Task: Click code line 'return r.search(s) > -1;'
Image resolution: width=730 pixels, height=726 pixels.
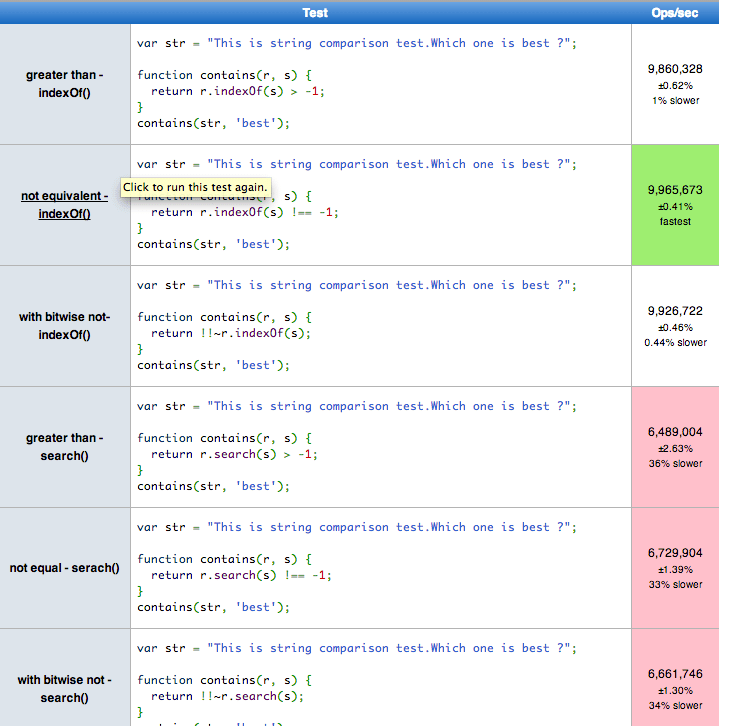Action: pyautogui.click(x=234, y=455)
